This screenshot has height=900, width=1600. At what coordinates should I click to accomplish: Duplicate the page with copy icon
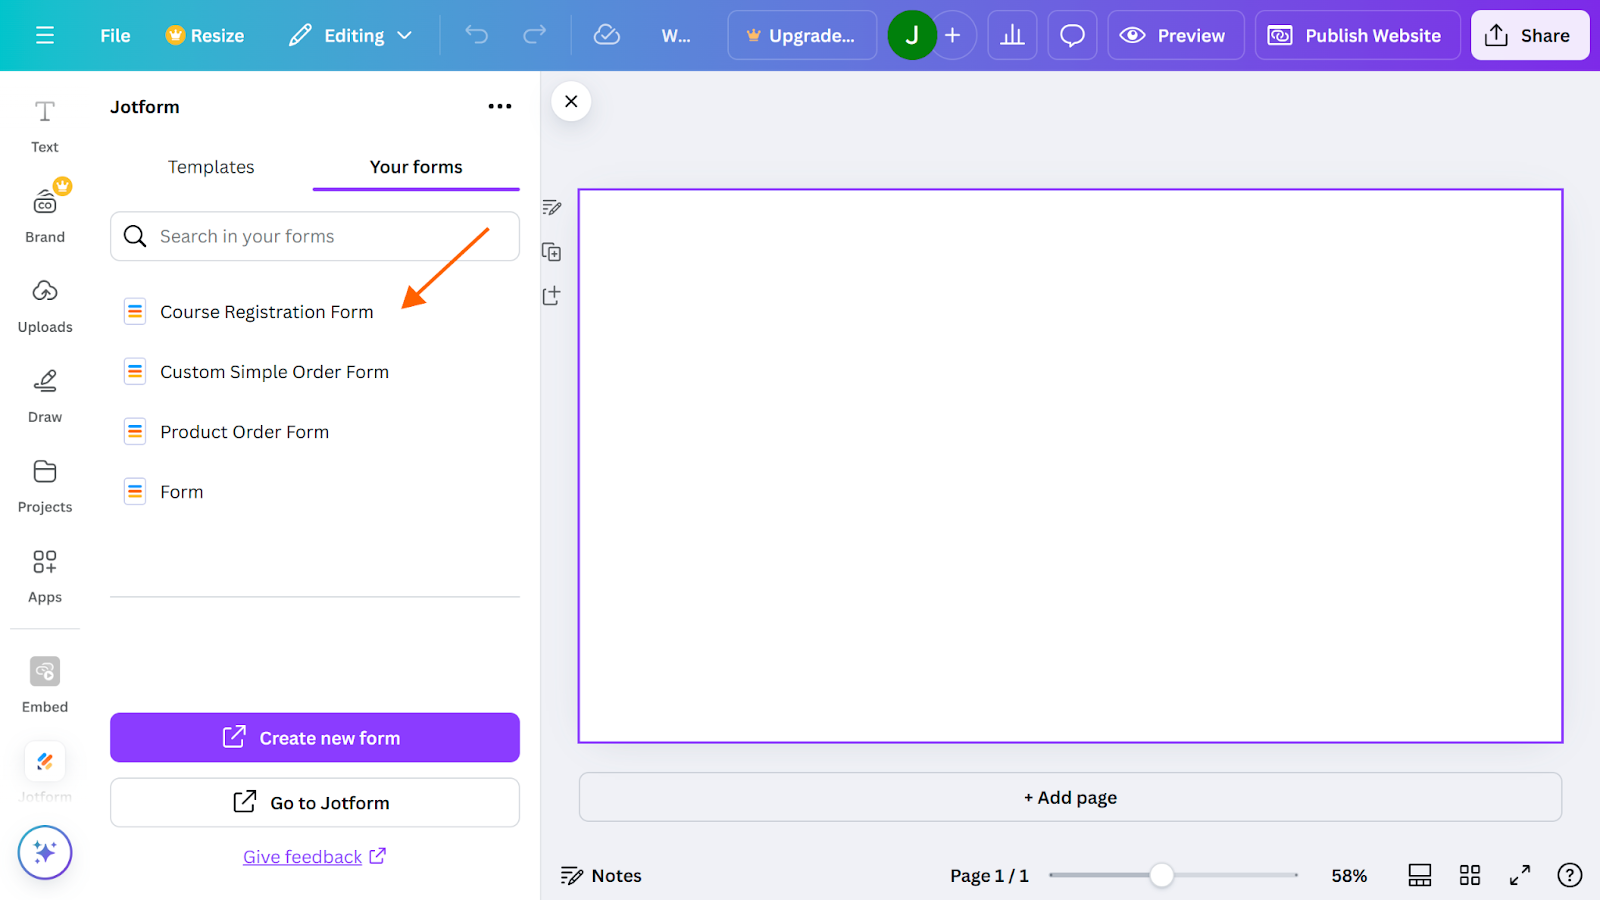(x=552, y=252)
